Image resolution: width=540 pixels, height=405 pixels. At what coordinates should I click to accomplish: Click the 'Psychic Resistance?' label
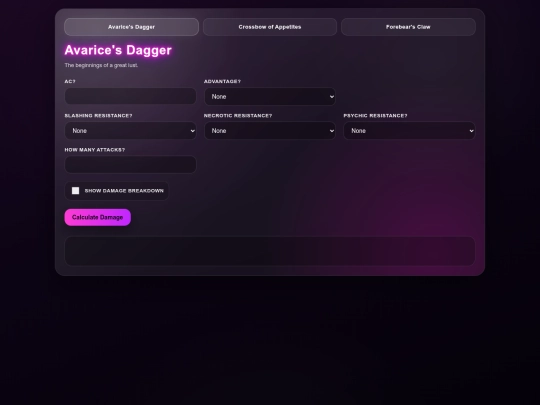[x=375, y=115]
